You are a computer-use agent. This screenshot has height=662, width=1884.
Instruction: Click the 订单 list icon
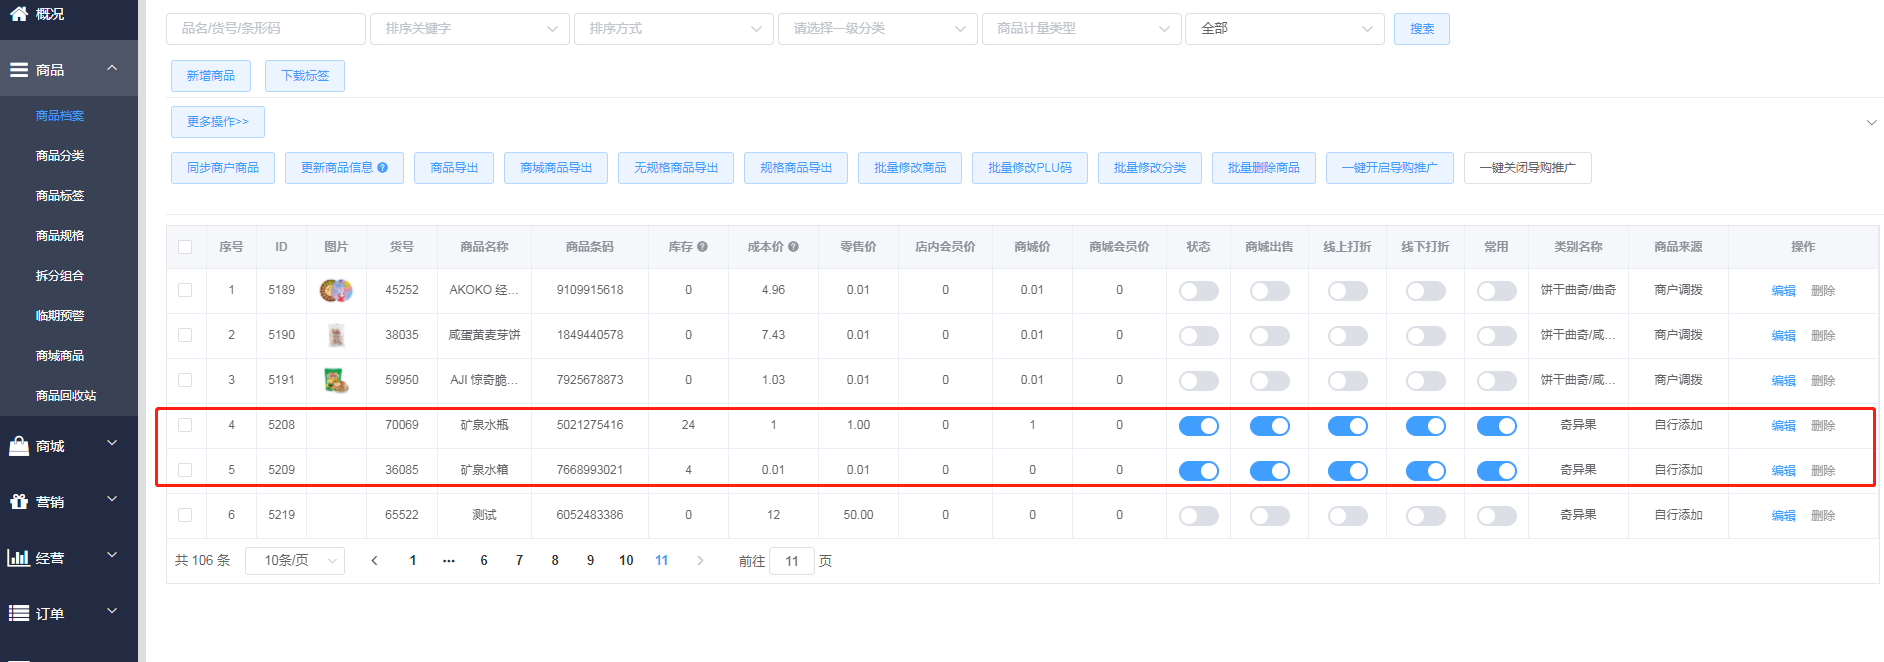click(x=19, y=614)
